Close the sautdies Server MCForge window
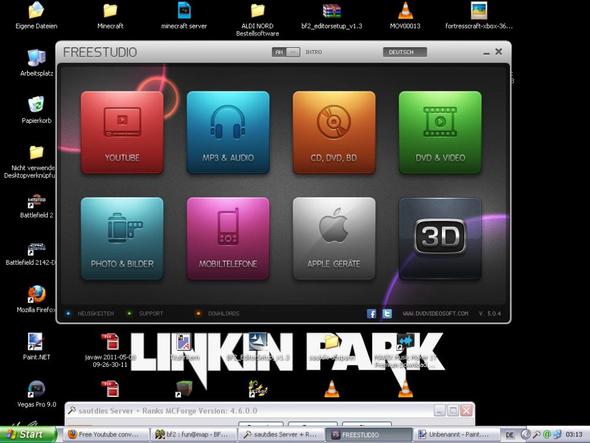590x443 pixels. (x=466, y=411)
